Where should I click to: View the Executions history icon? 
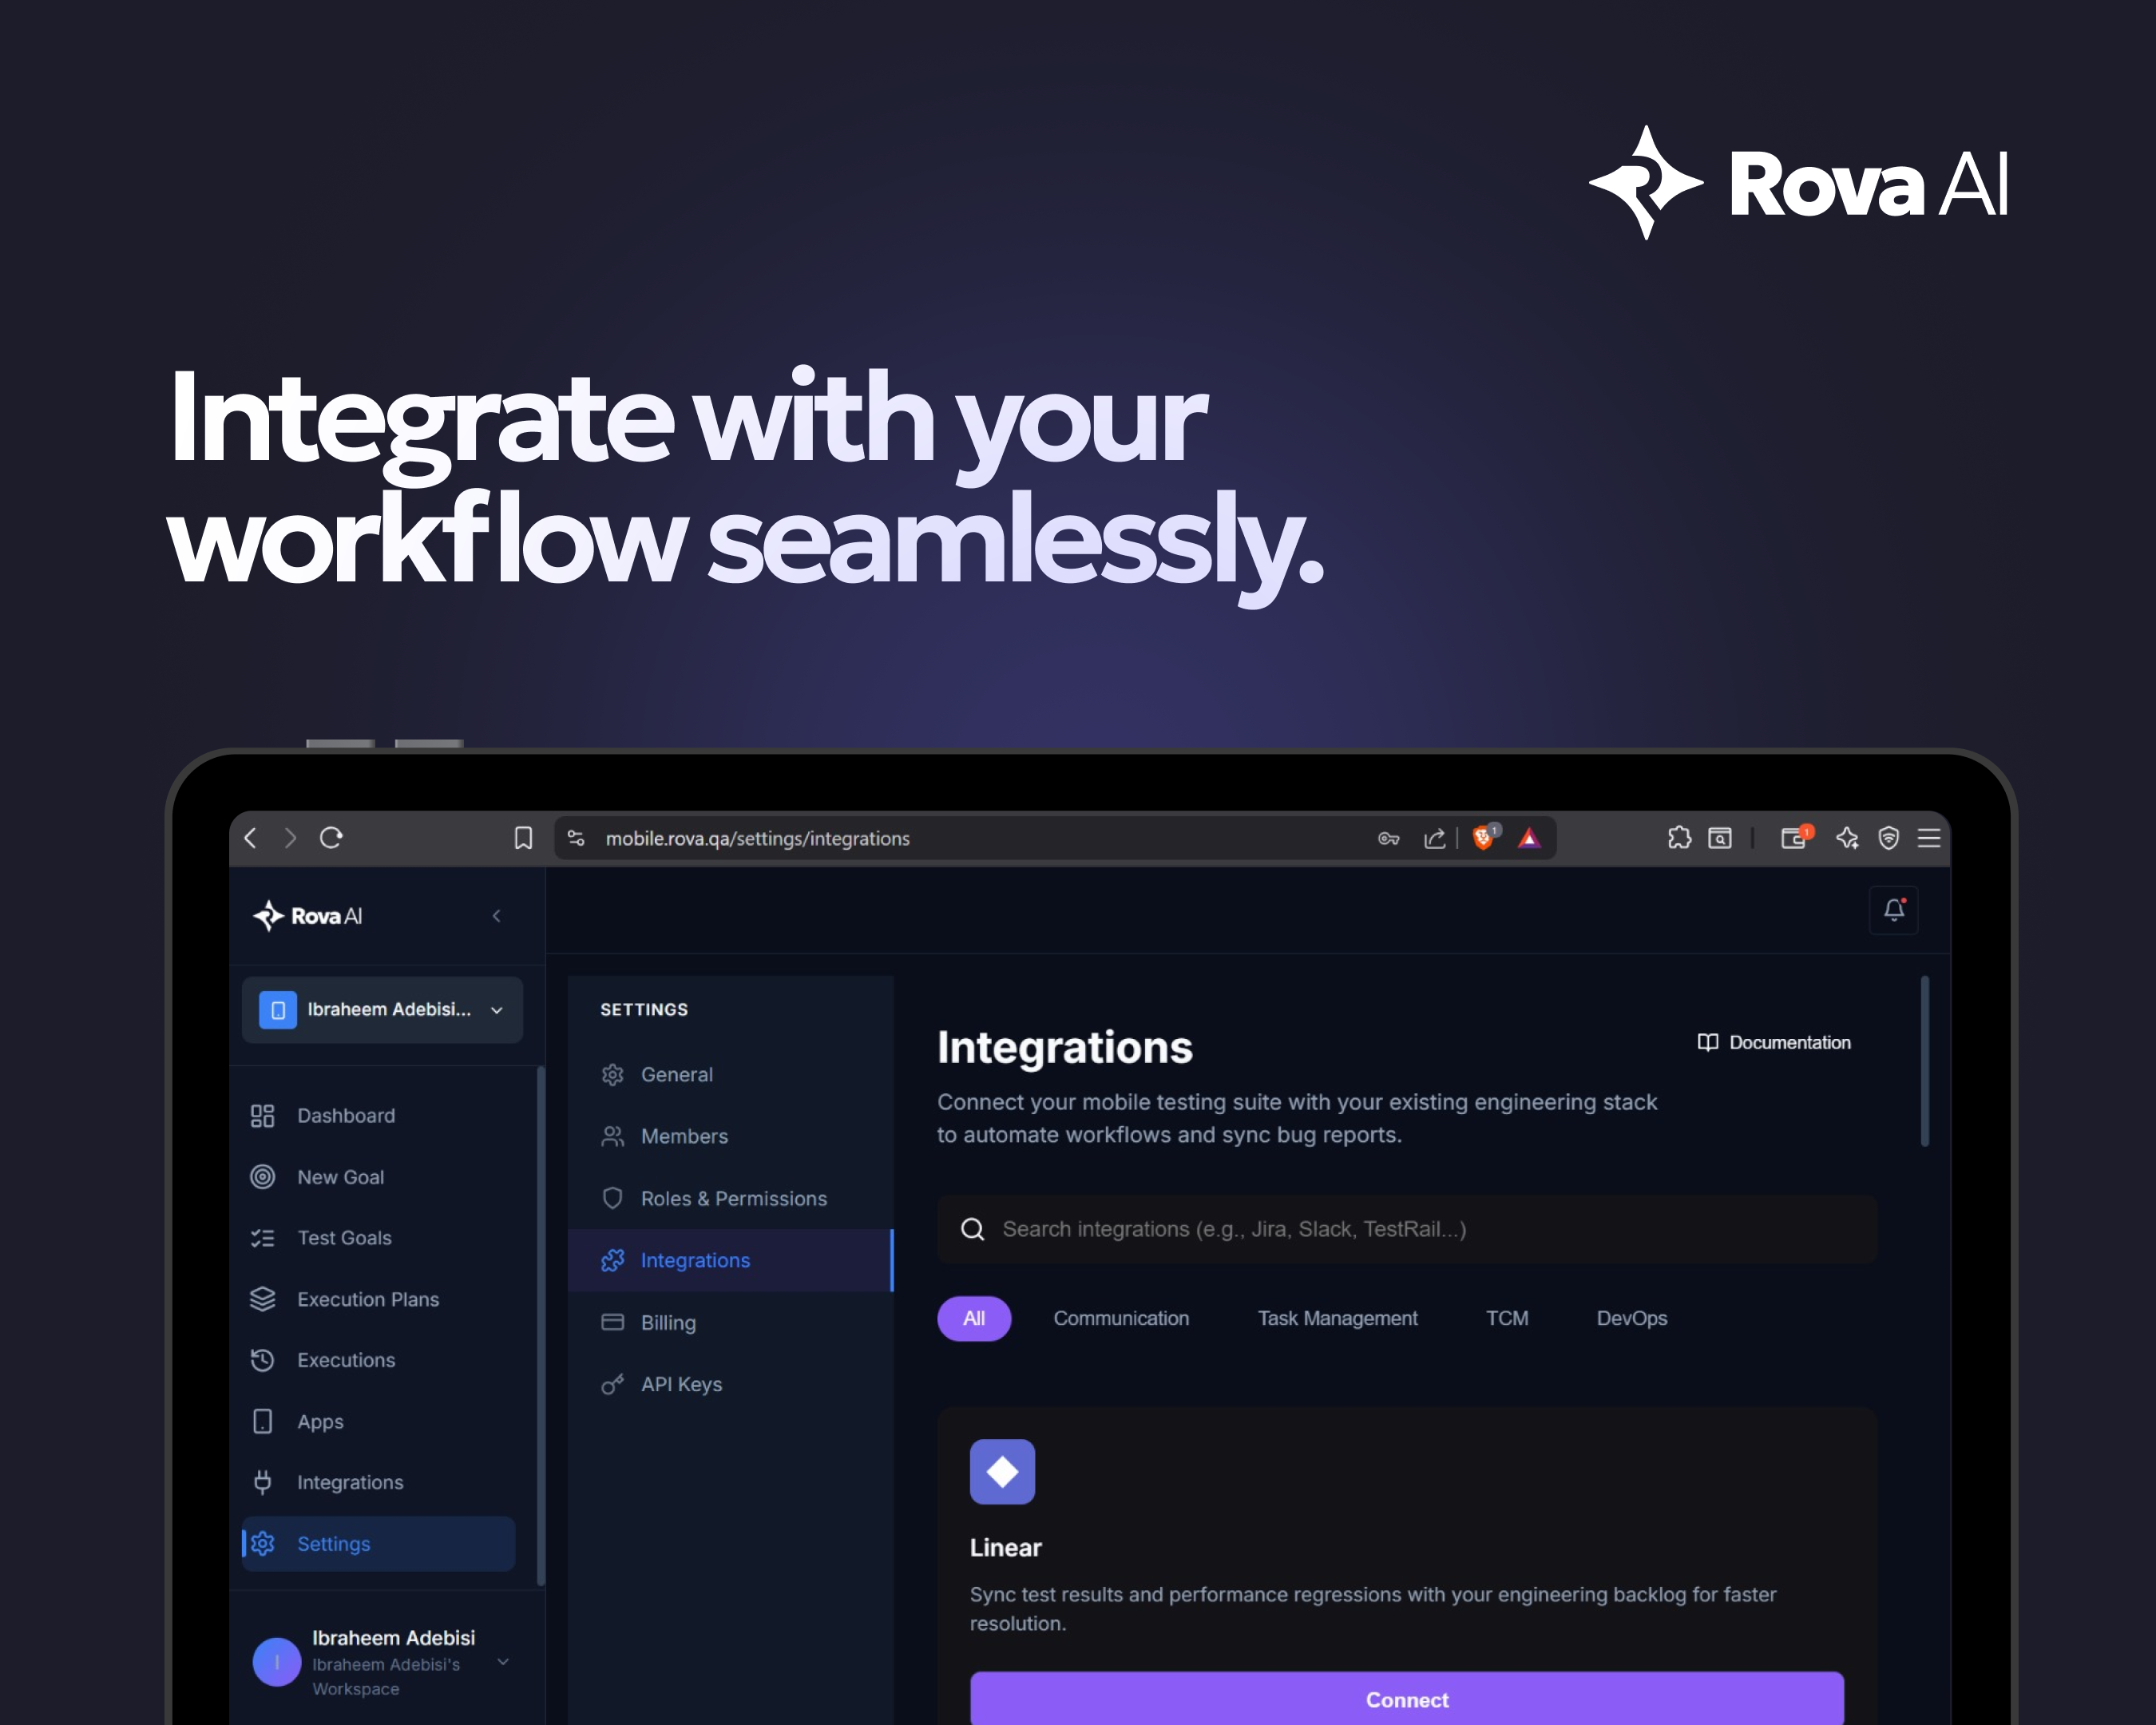(262, 1360)
